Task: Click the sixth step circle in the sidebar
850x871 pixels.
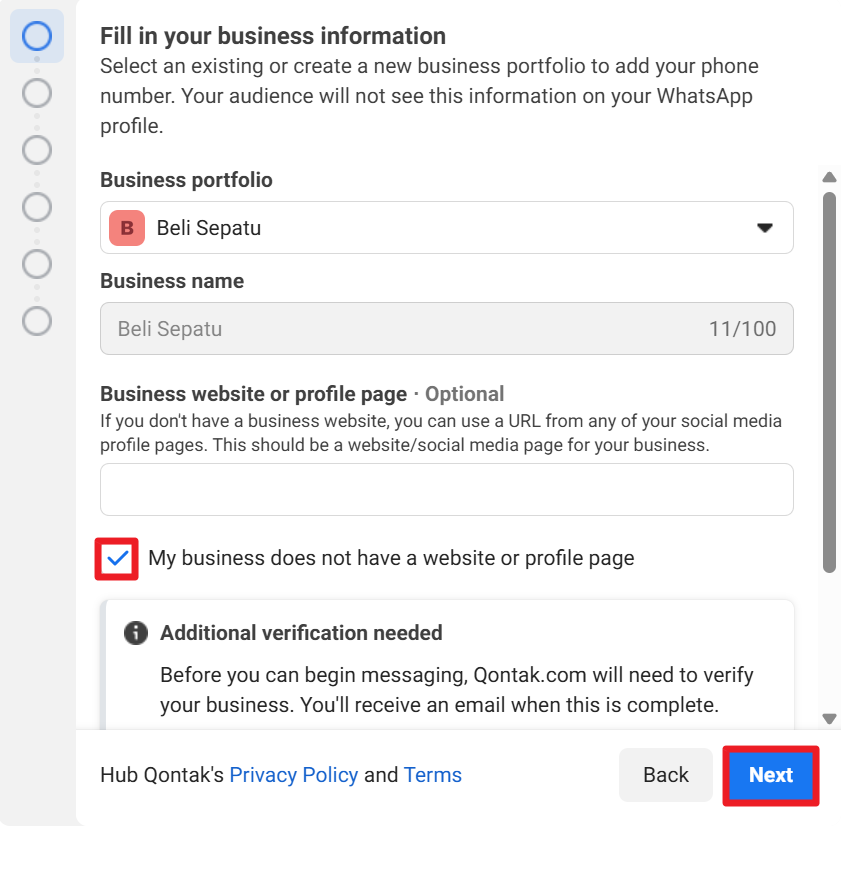Action: click(37, 322)
